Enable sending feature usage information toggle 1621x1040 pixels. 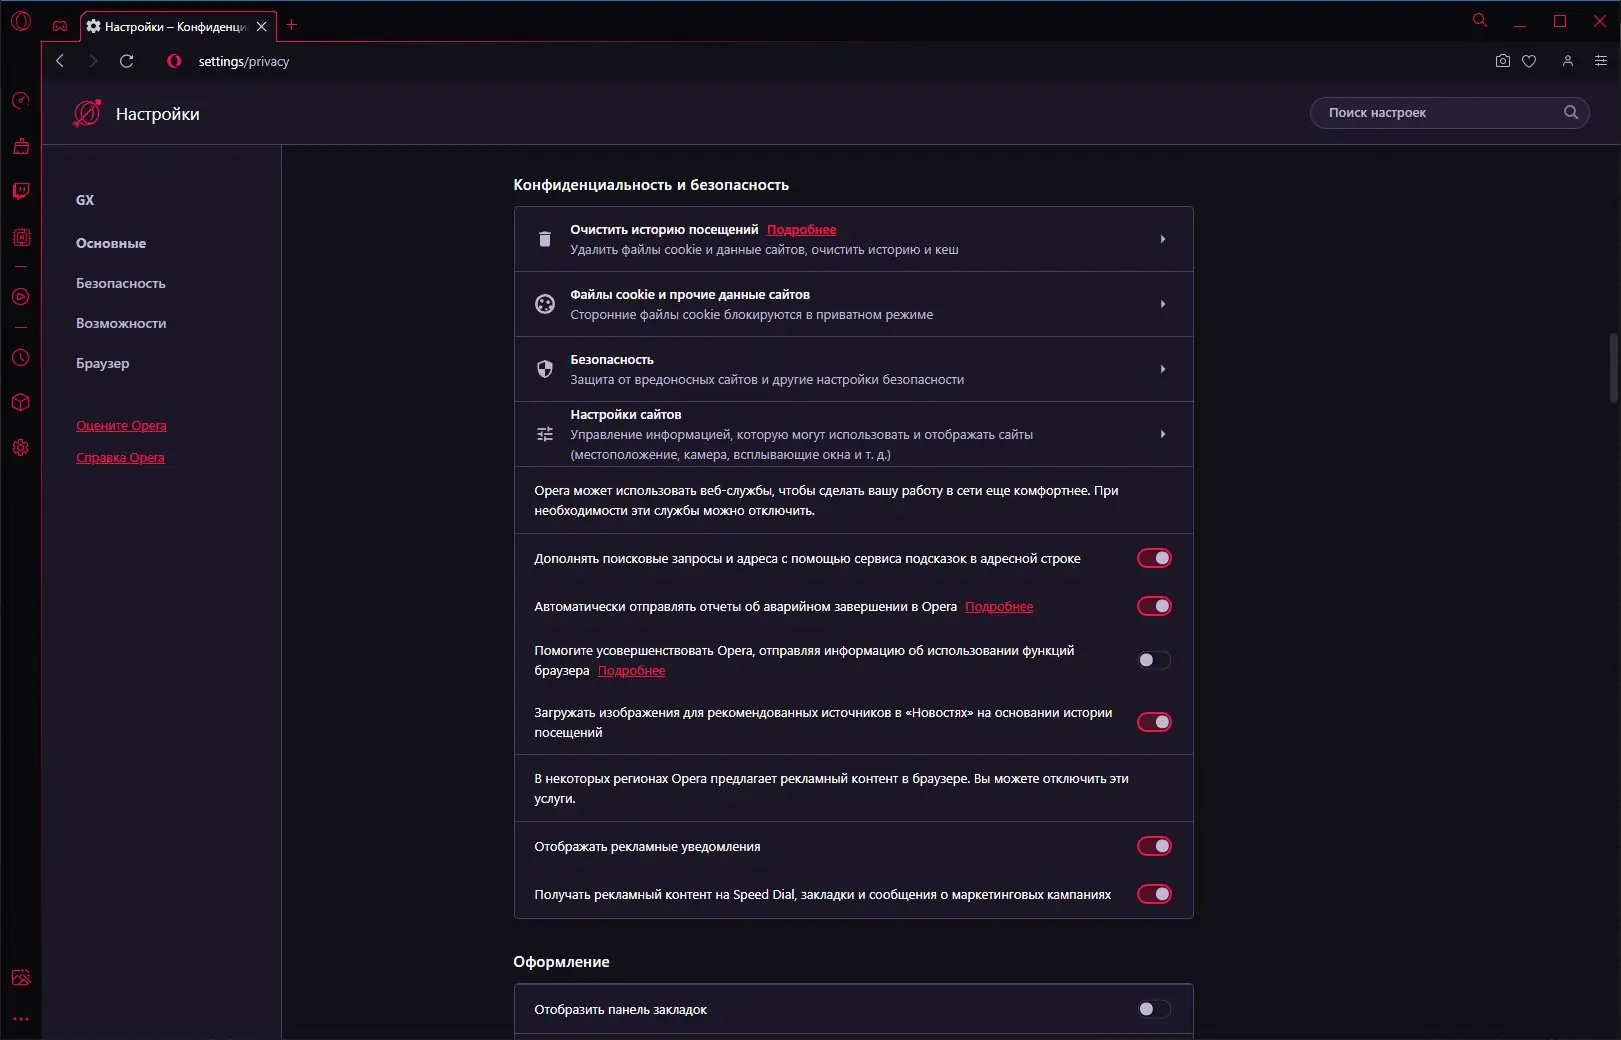[x=1154, y=660]
